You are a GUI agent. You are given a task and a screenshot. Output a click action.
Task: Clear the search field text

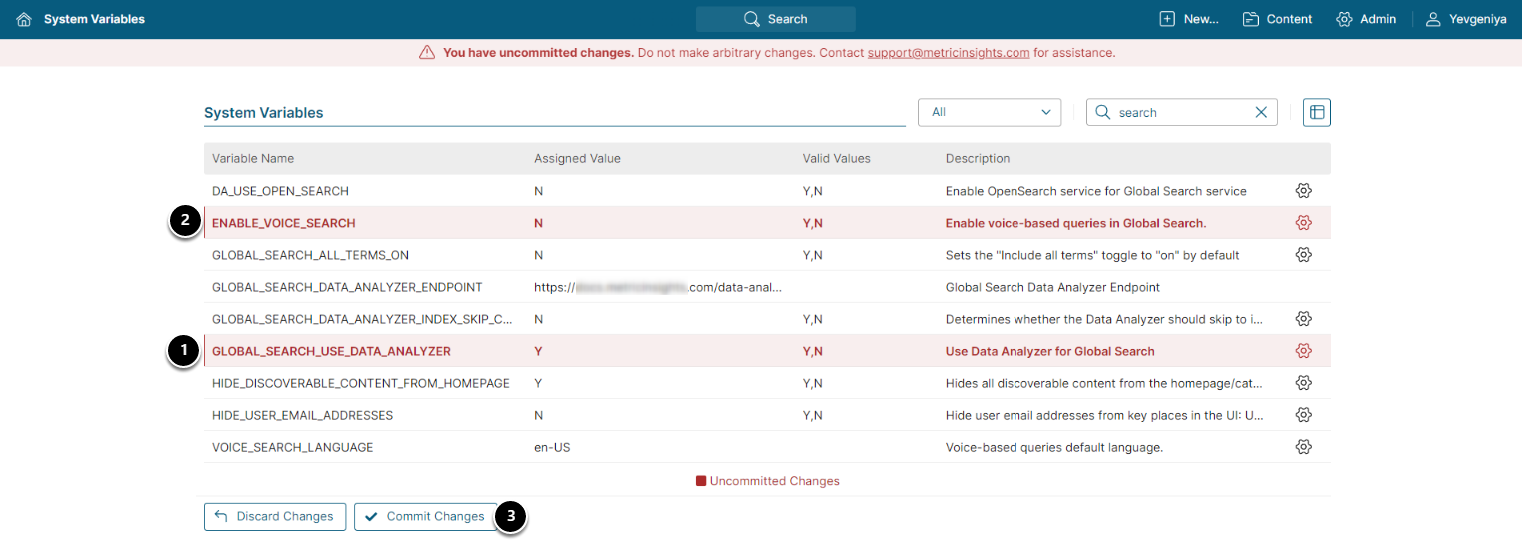pos(1261,113)
